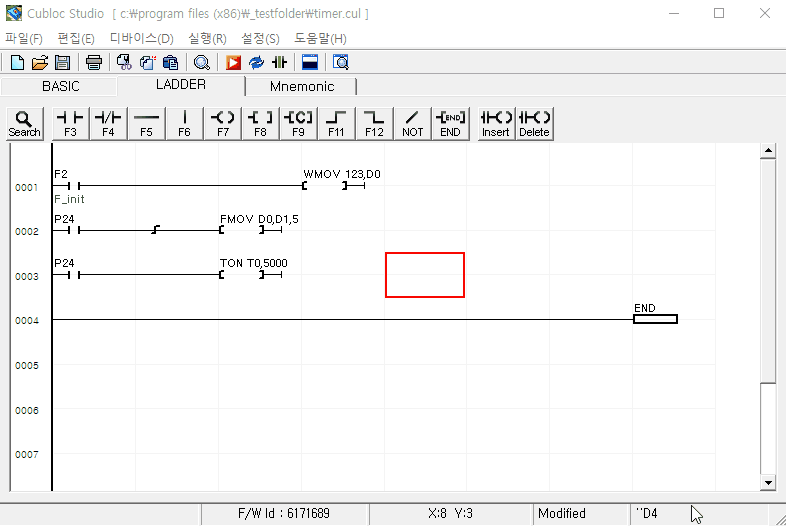Click the New file icon
This screenshot has height=526, width=786.
(16, 62)
